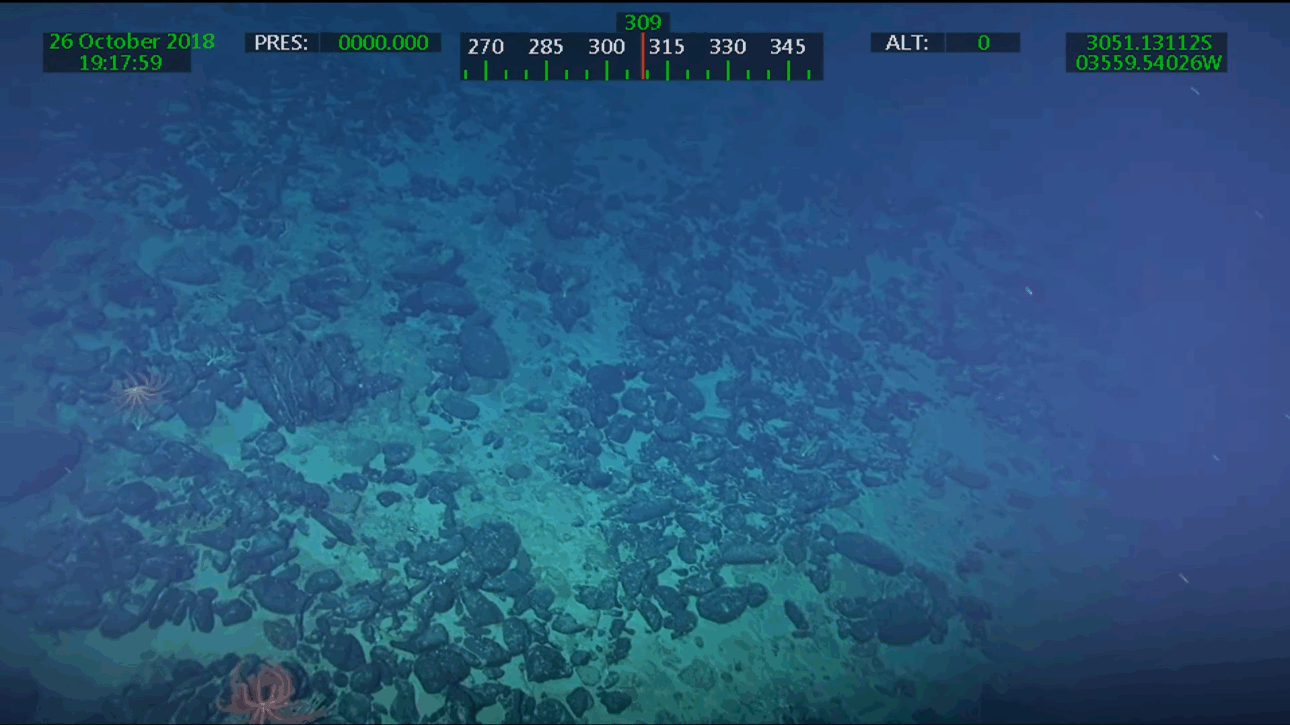1290x725 pixels.
Task: Click compass mark 345
Action: [x=788, y=47]
